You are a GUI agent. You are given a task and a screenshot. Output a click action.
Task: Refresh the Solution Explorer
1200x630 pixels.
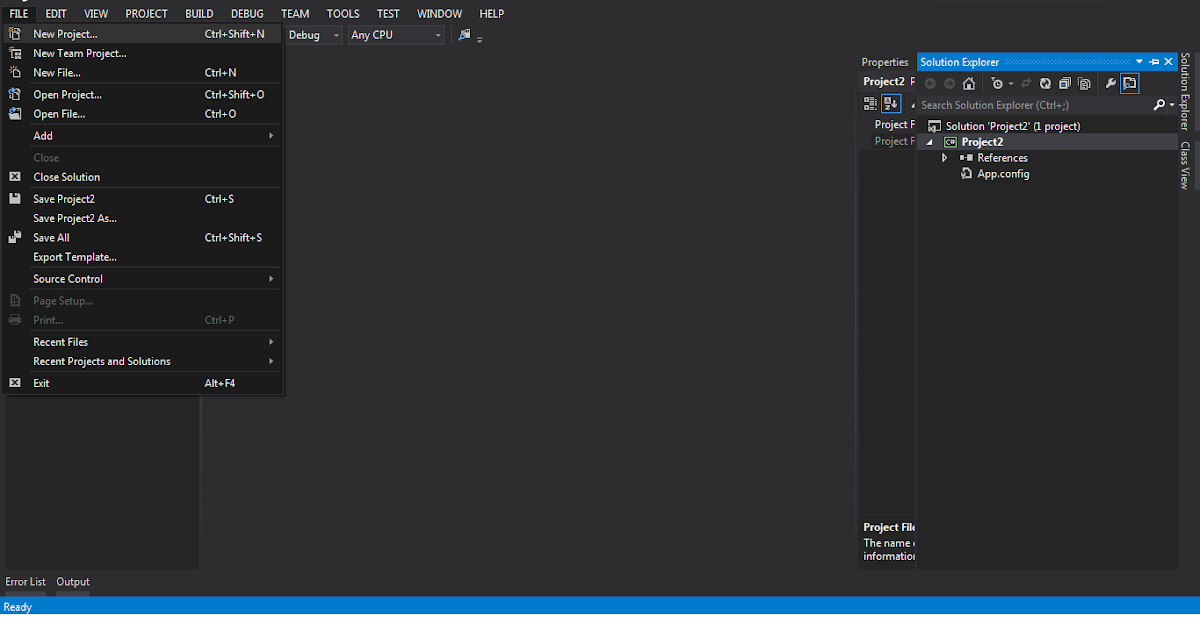(x=1045, y=83)
